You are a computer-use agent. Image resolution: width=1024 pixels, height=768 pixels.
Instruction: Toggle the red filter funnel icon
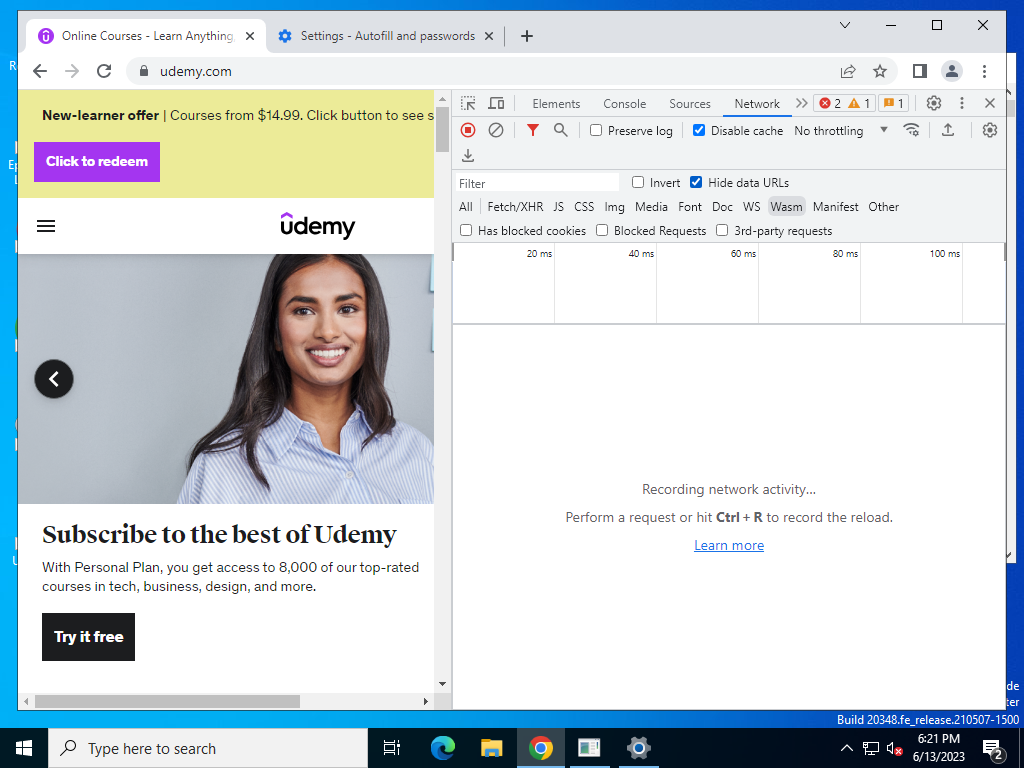pyautogui.click(x=533, y=130)
